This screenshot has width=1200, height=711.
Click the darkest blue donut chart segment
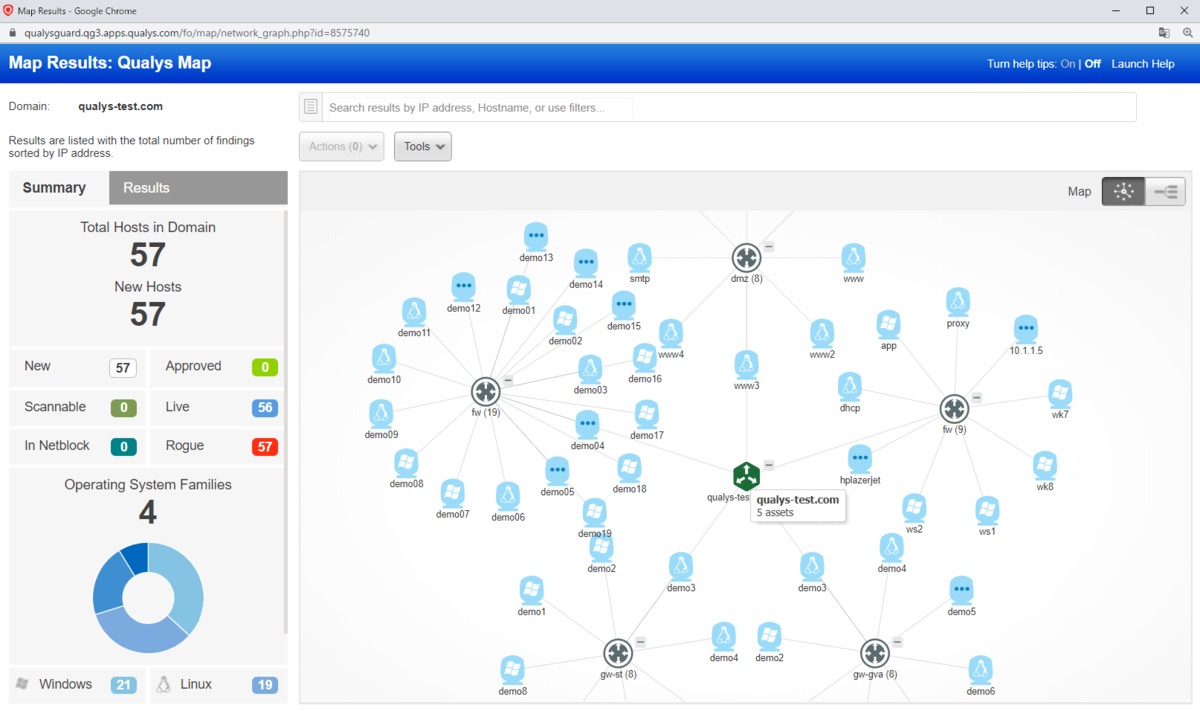[136, 558]
